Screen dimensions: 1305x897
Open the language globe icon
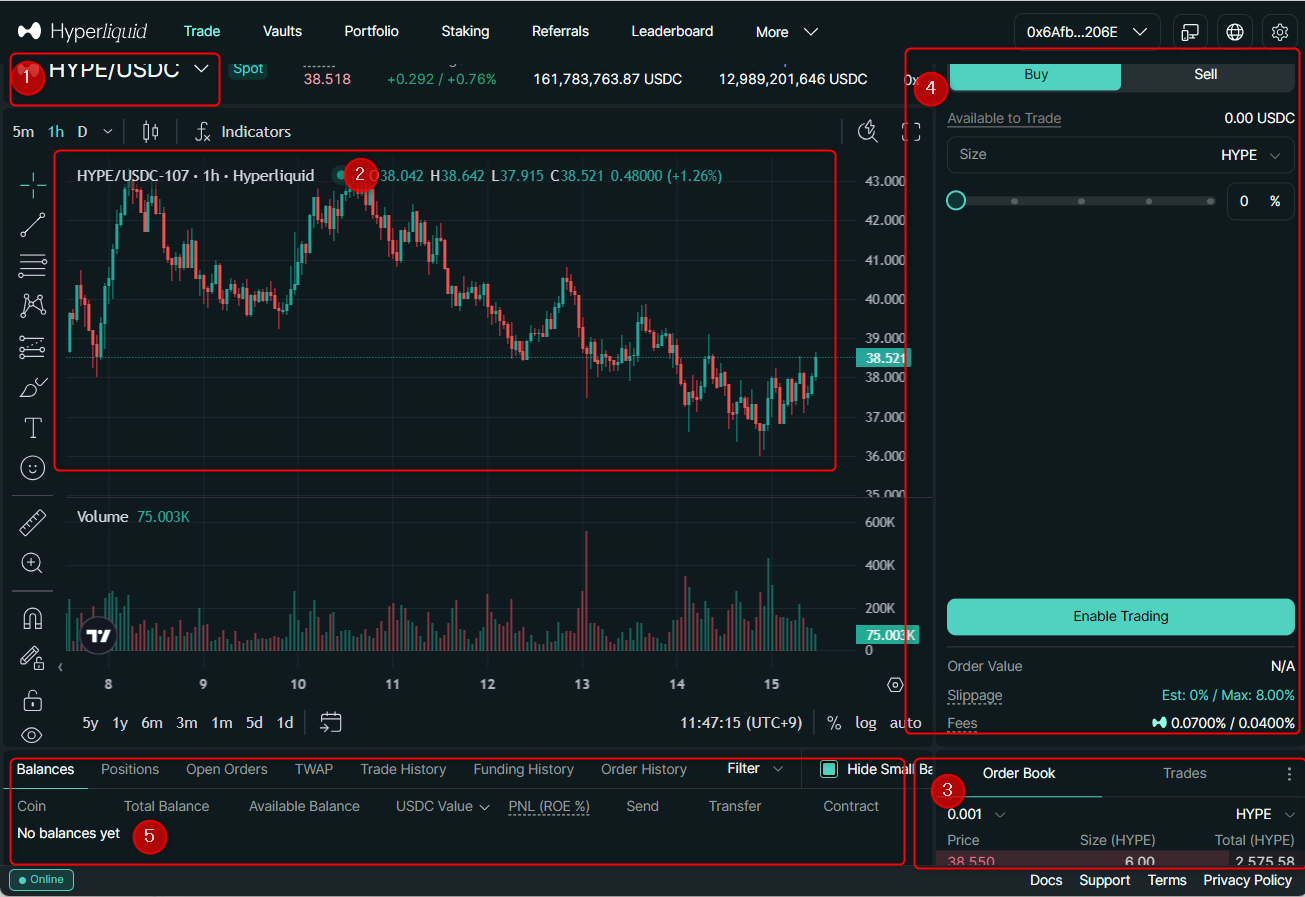[1235, 32]
